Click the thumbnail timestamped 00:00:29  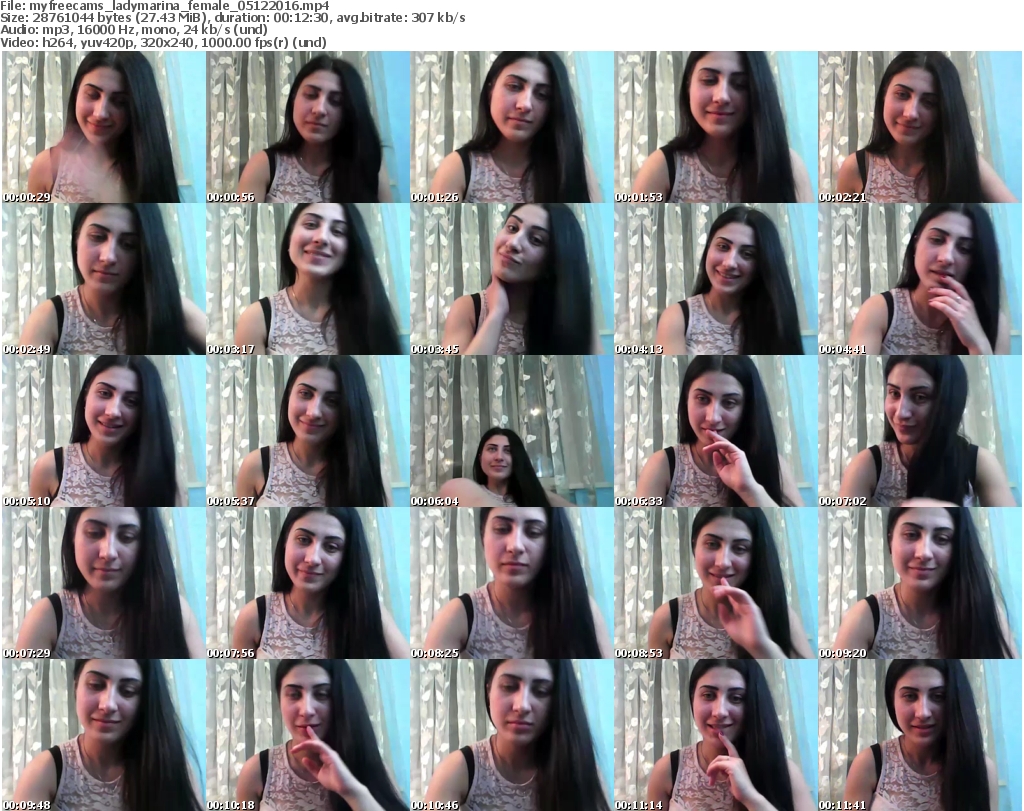point(103,128)
